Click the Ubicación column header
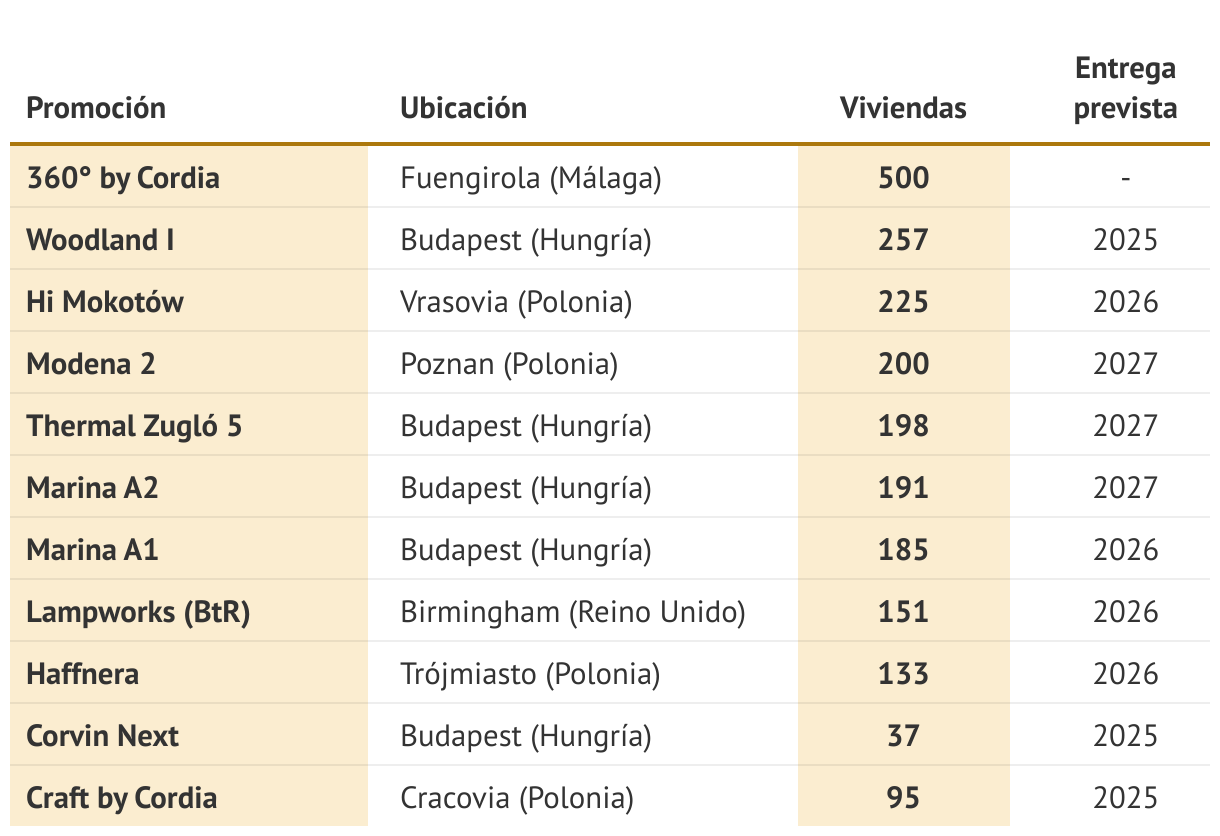Image resolution: width=1220 pixels, height=836 pixels. (x=463, y=107)
